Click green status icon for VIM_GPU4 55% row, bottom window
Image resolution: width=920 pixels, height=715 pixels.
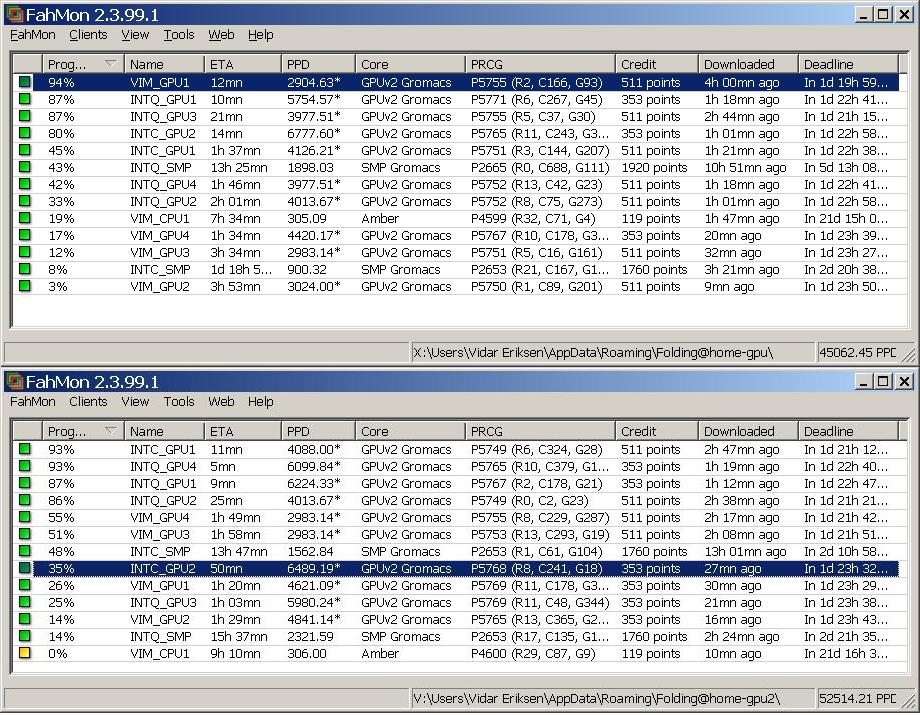[25, 517]
